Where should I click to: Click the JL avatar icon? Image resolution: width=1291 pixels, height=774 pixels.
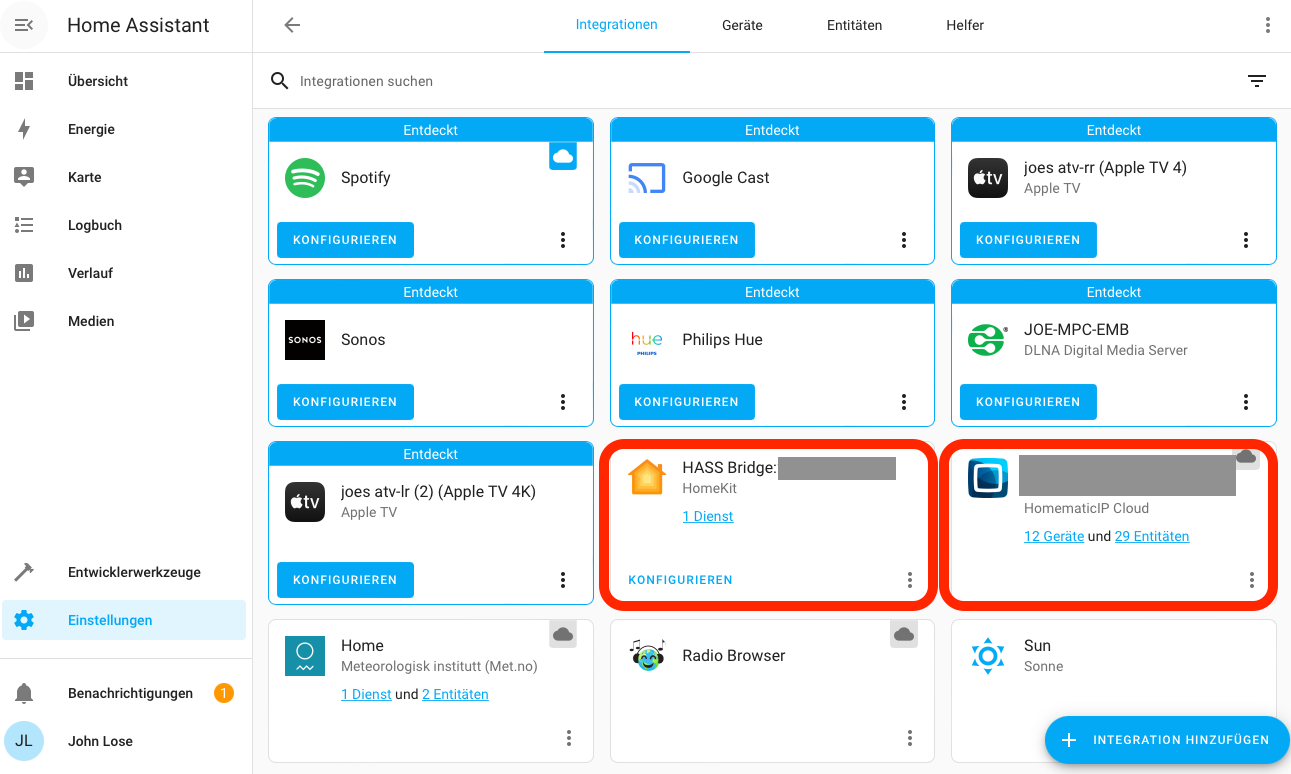tap(24, 741)
